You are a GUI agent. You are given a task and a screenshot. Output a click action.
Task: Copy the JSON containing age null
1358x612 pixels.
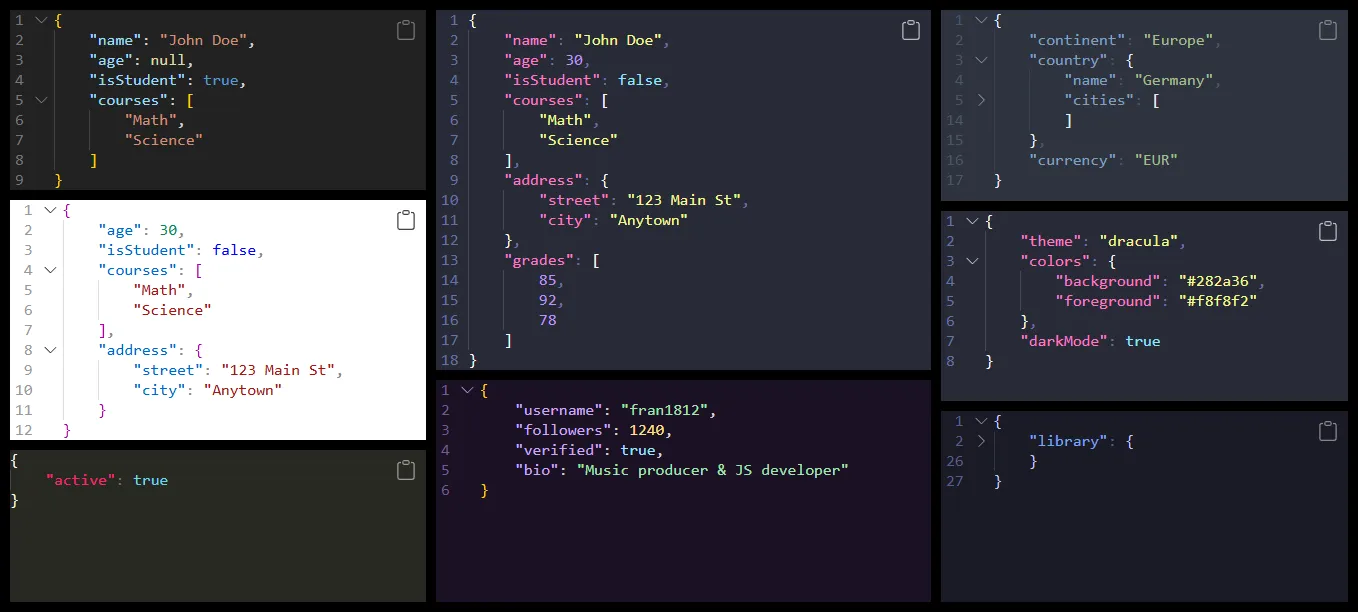click(406, 30)
